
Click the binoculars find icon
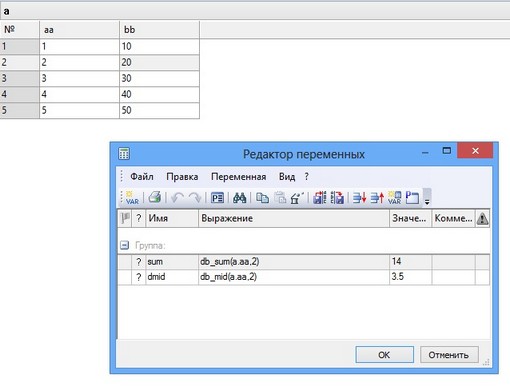(x=239, y=198)
